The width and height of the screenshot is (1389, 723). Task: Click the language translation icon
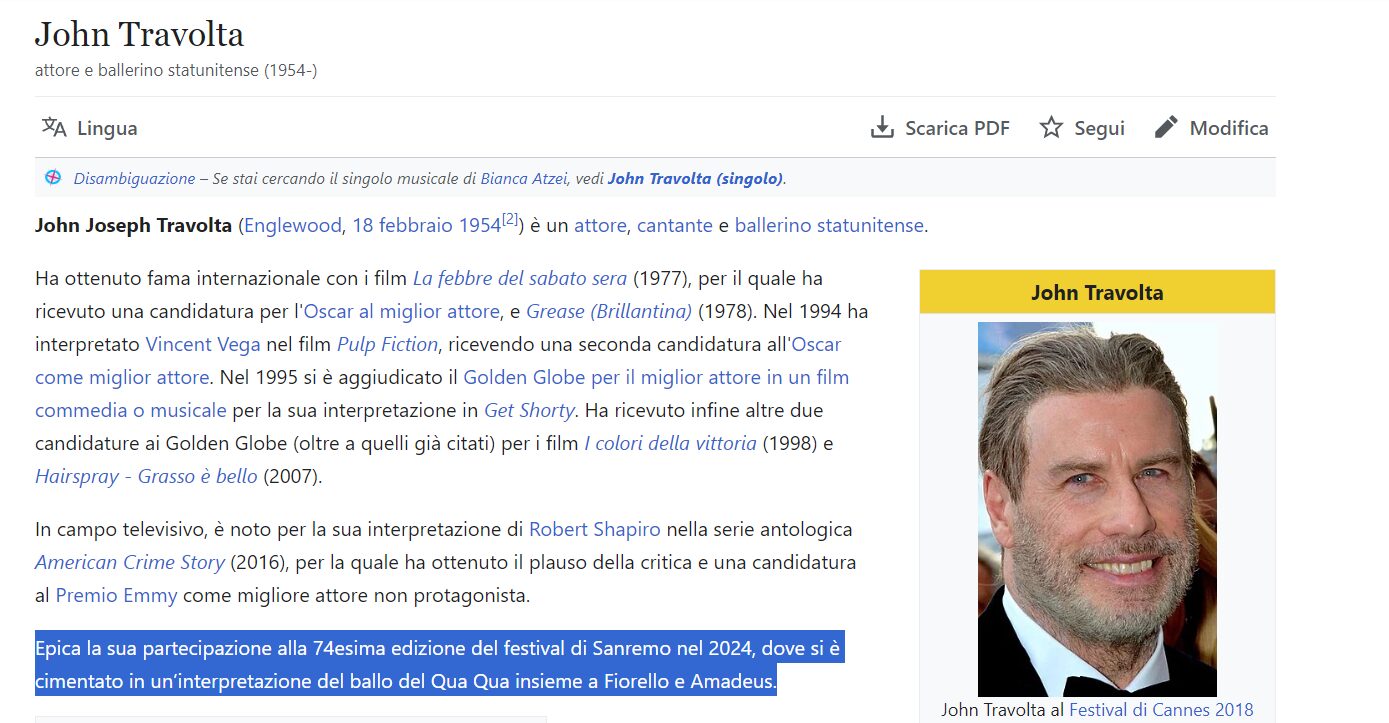[x=54, y=128]
